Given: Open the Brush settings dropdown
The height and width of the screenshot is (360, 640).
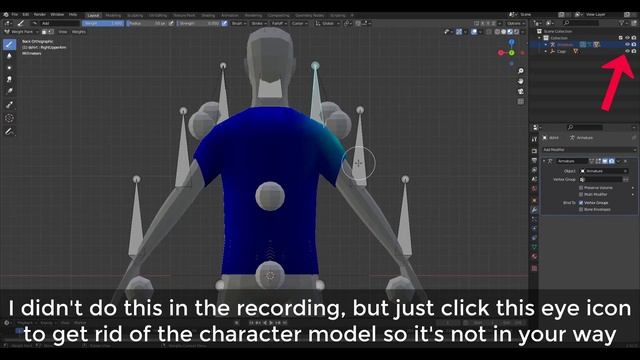Looking at the screenshot, I should tap(238, 23).
